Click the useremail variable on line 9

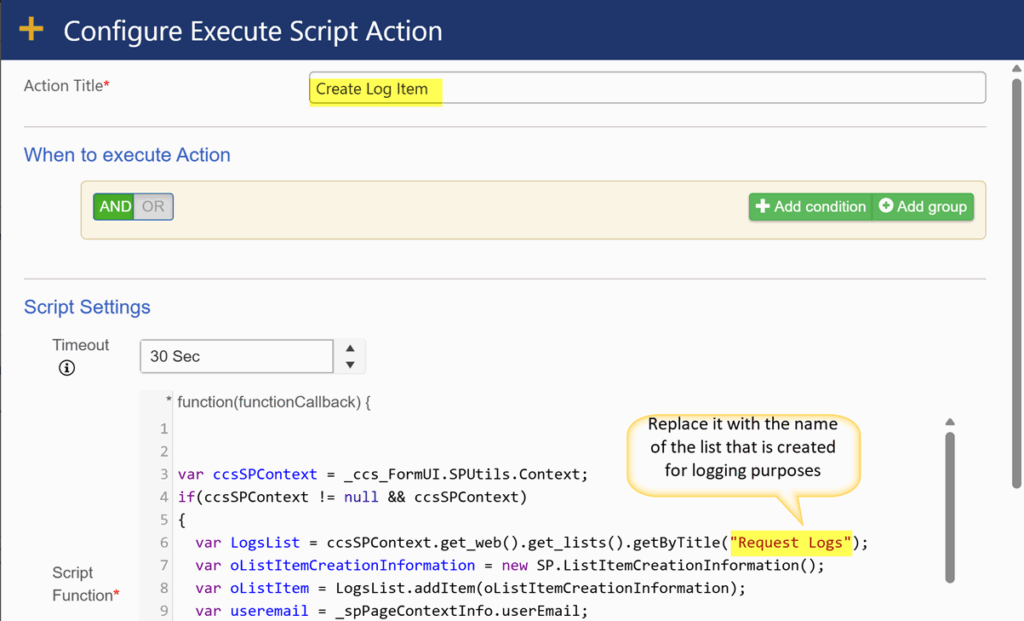click(x=269, y=611)
